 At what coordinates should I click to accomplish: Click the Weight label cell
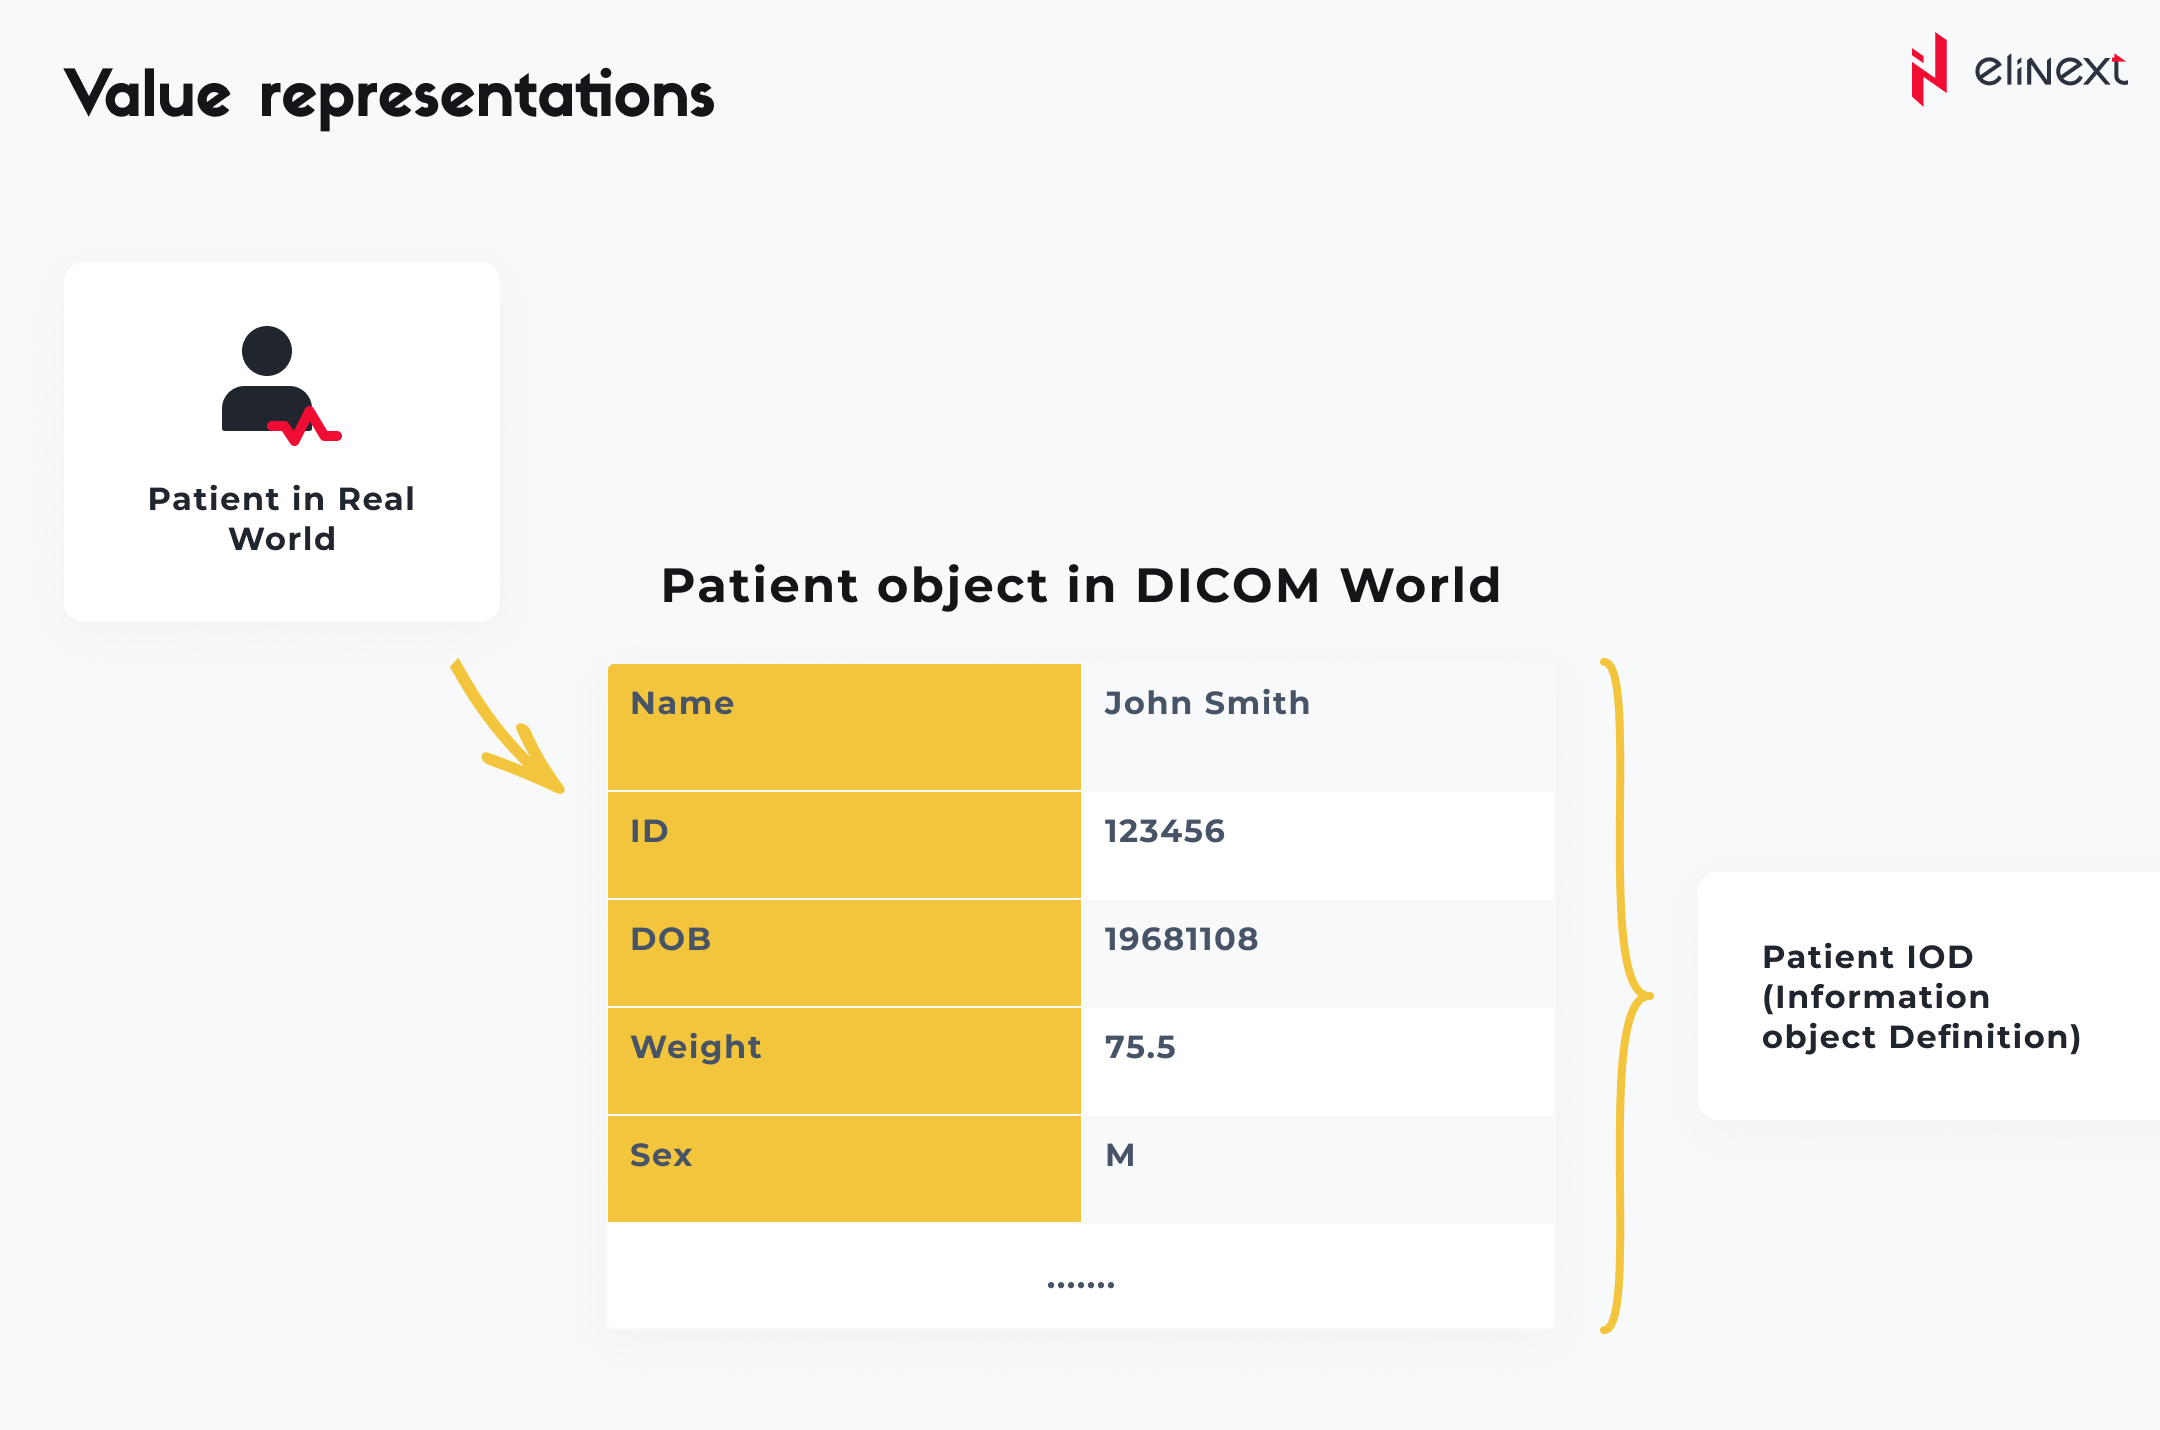click(x=844, y=1061)
